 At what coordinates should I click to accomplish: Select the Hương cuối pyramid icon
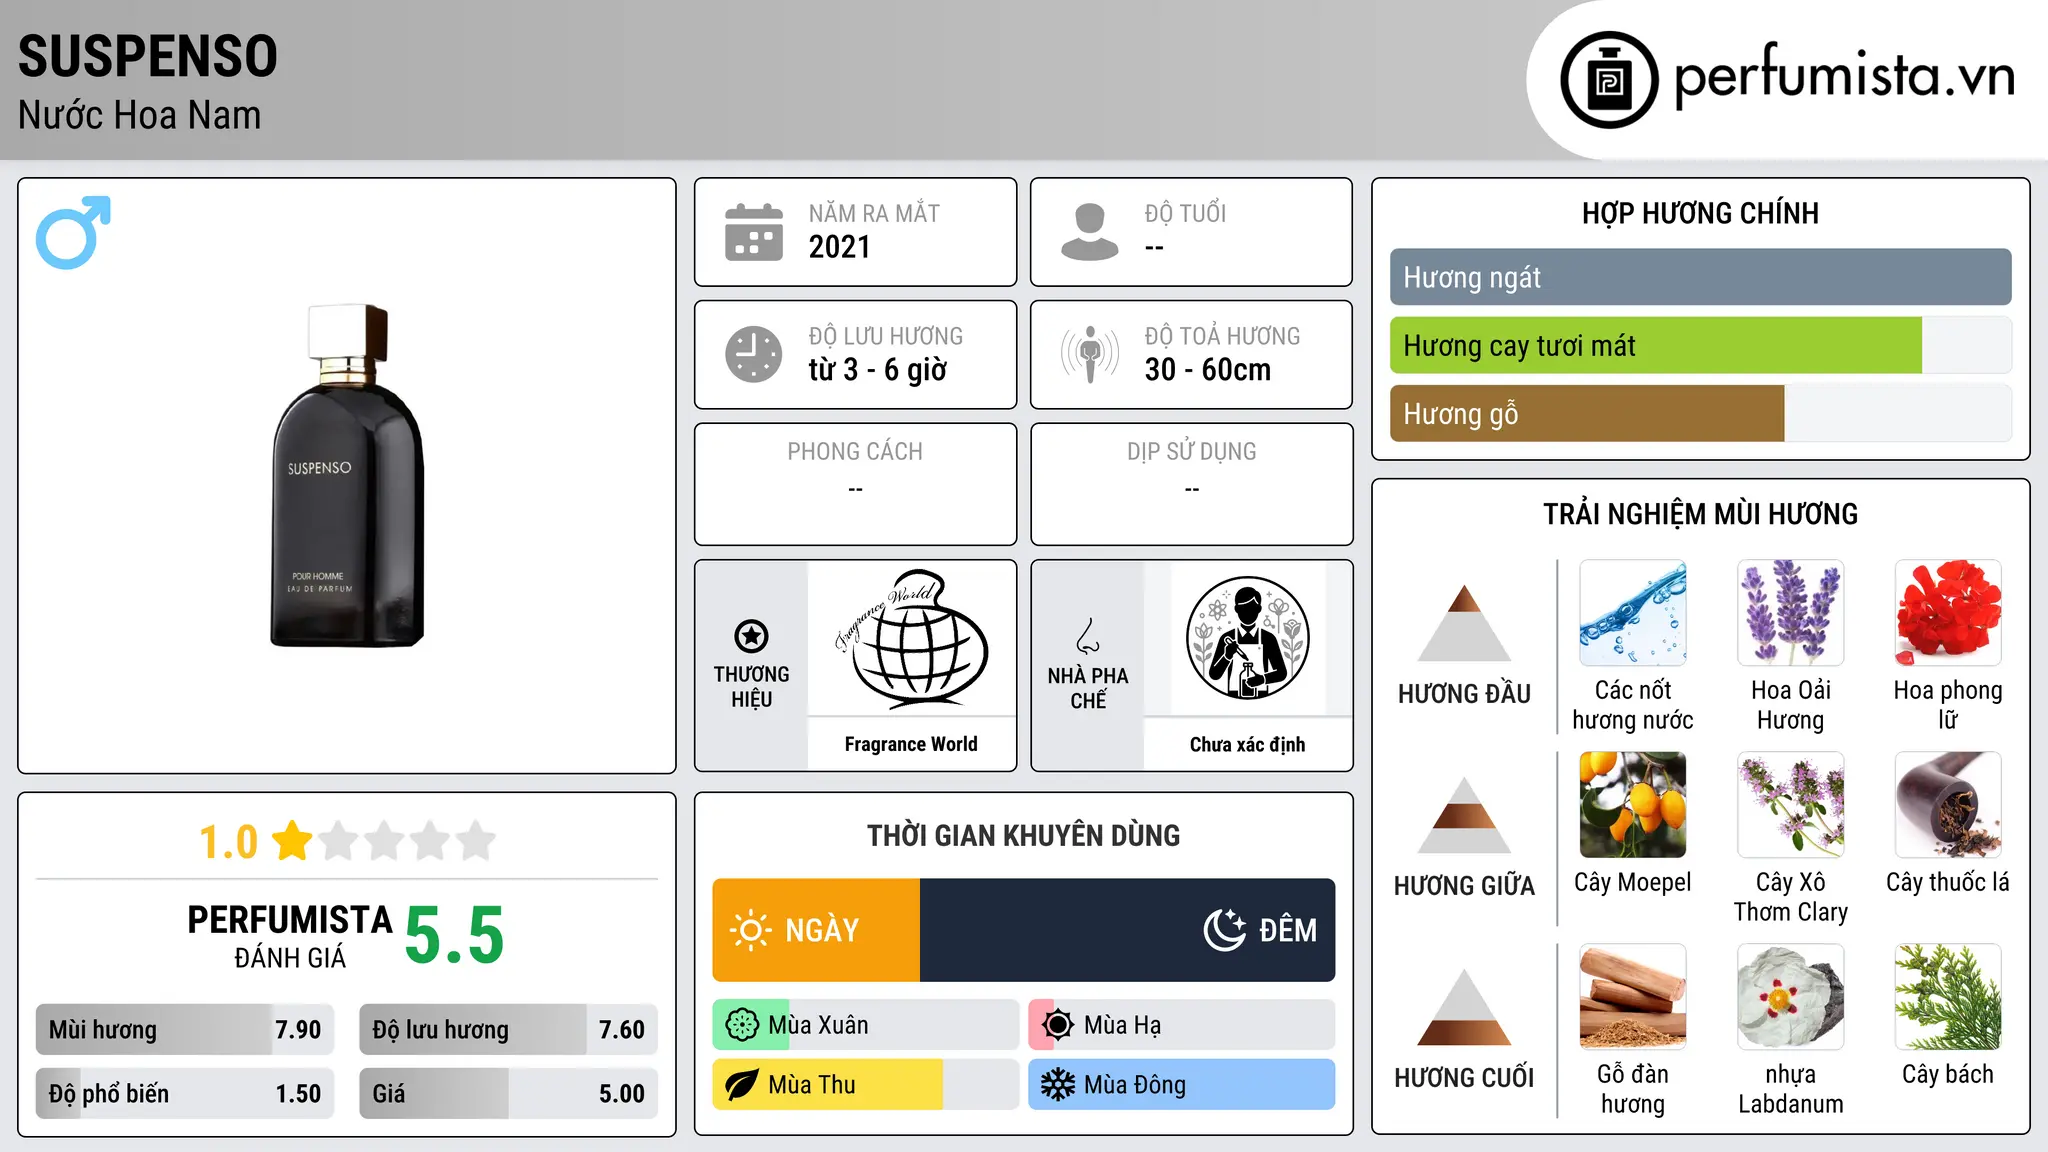coord(1464,1007)
